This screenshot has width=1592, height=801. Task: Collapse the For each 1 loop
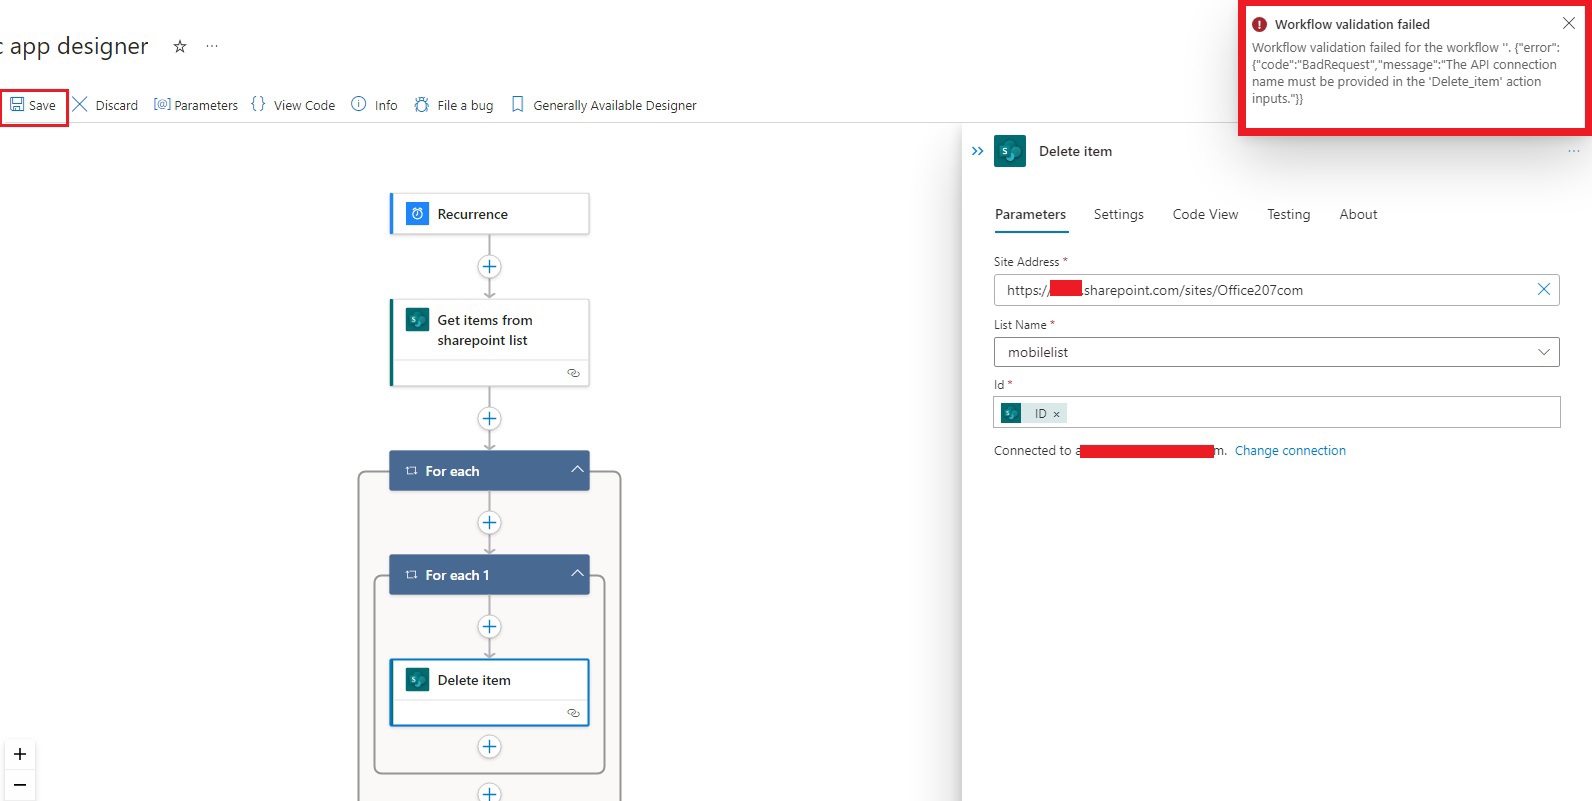[x=577, y=574]
